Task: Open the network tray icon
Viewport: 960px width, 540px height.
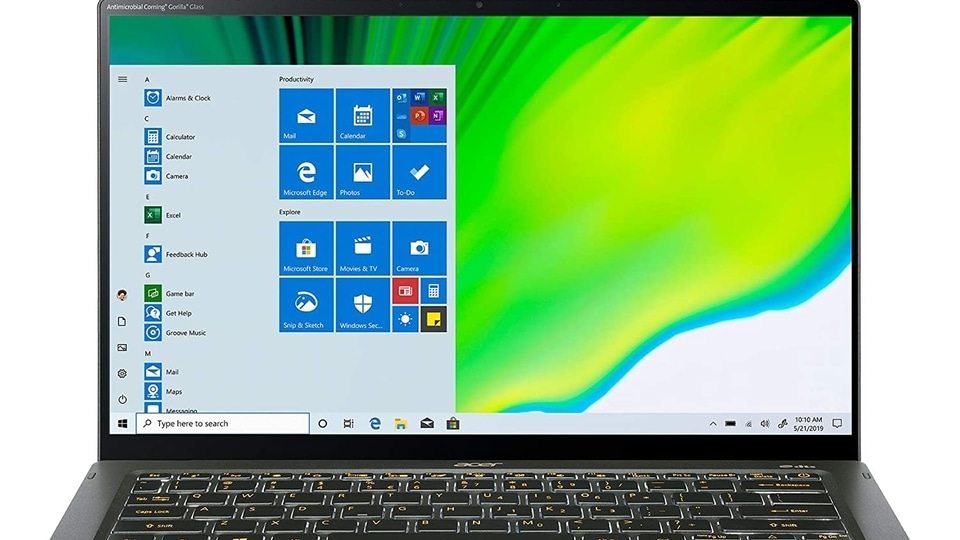Action: pyautogui.click(x=748, y=424)
